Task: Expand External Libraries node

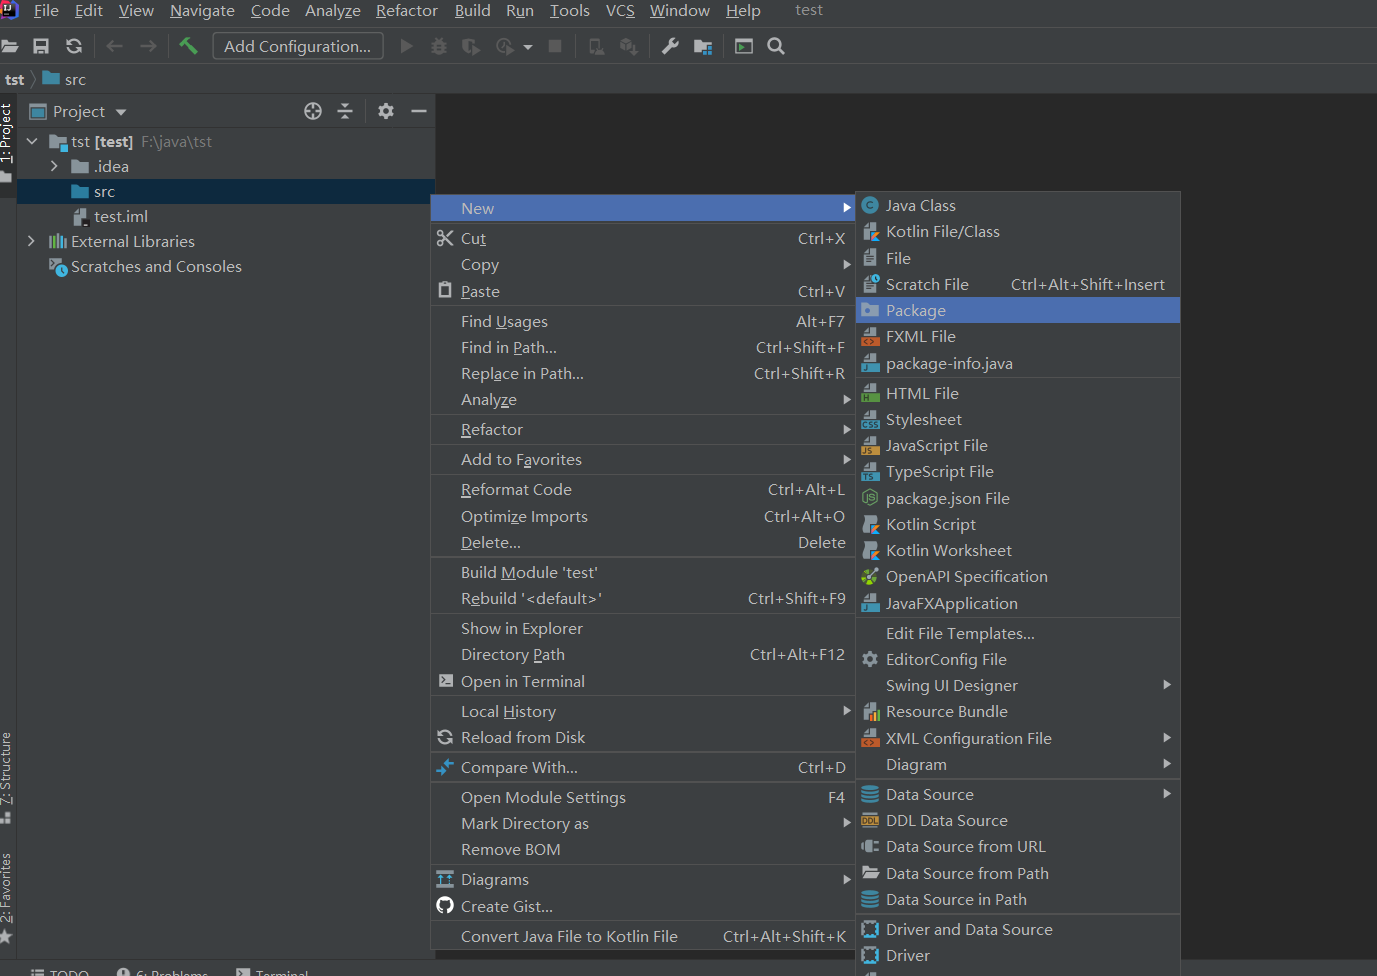Action: (x=31, y=242)
